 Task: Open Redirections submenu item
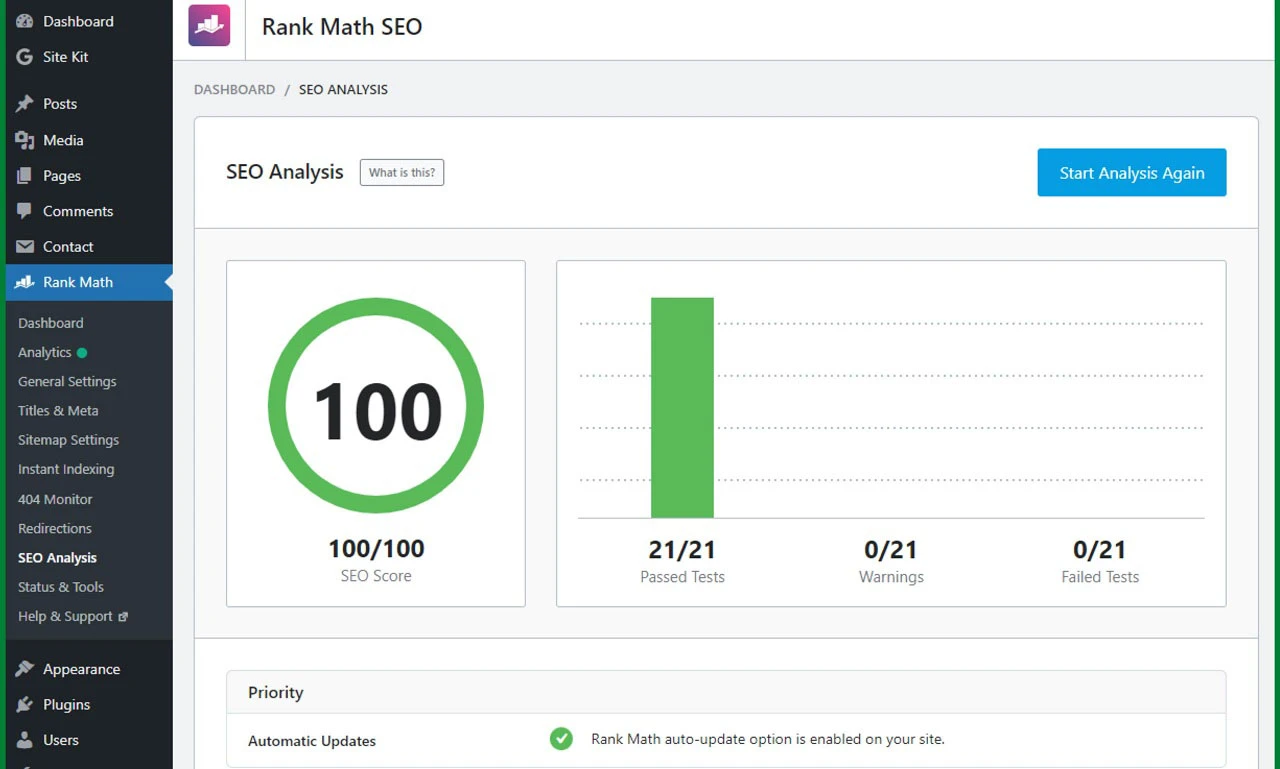pyautogui.click(x=55, y=528)
